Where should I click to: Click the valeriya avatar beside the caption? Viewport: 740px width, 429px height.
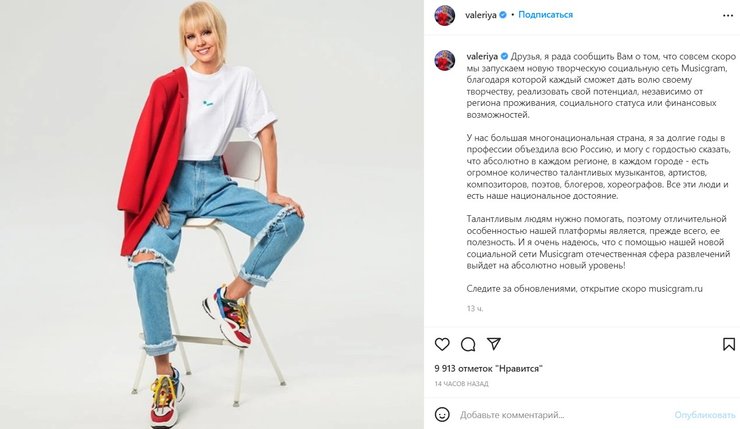click(x=445, y=60)
